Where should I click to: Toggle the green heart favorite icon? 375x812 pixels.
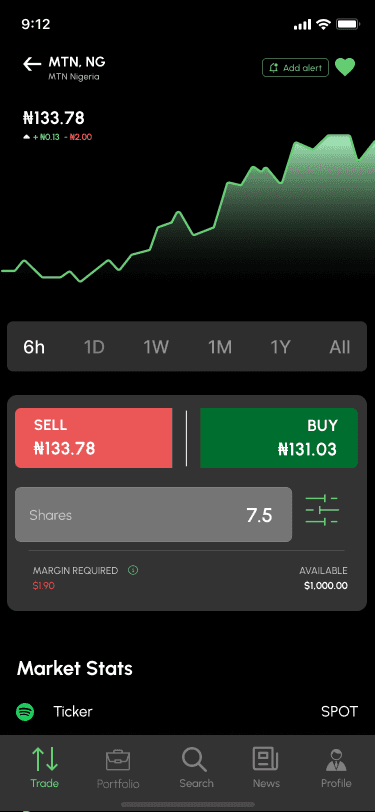[345, 67]
